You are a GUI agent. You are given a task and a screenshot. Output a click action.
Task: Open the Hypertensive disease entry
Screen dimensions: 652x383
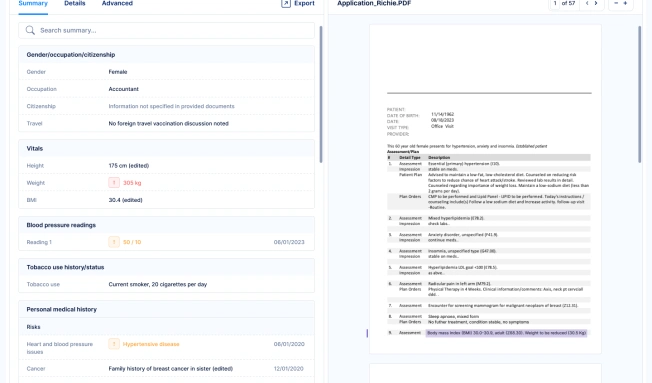tap(151, 344)
